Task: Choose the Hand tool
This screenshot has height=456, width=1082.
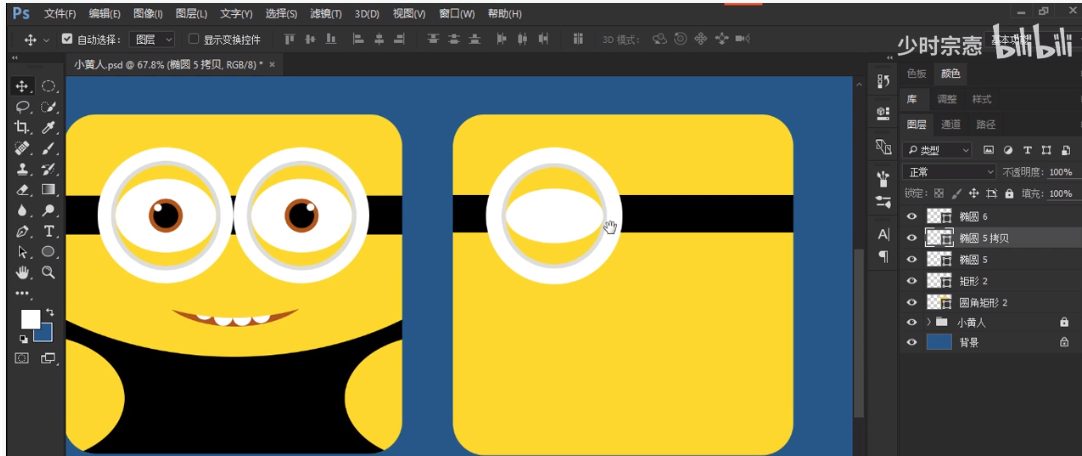Action: (22, 272)
